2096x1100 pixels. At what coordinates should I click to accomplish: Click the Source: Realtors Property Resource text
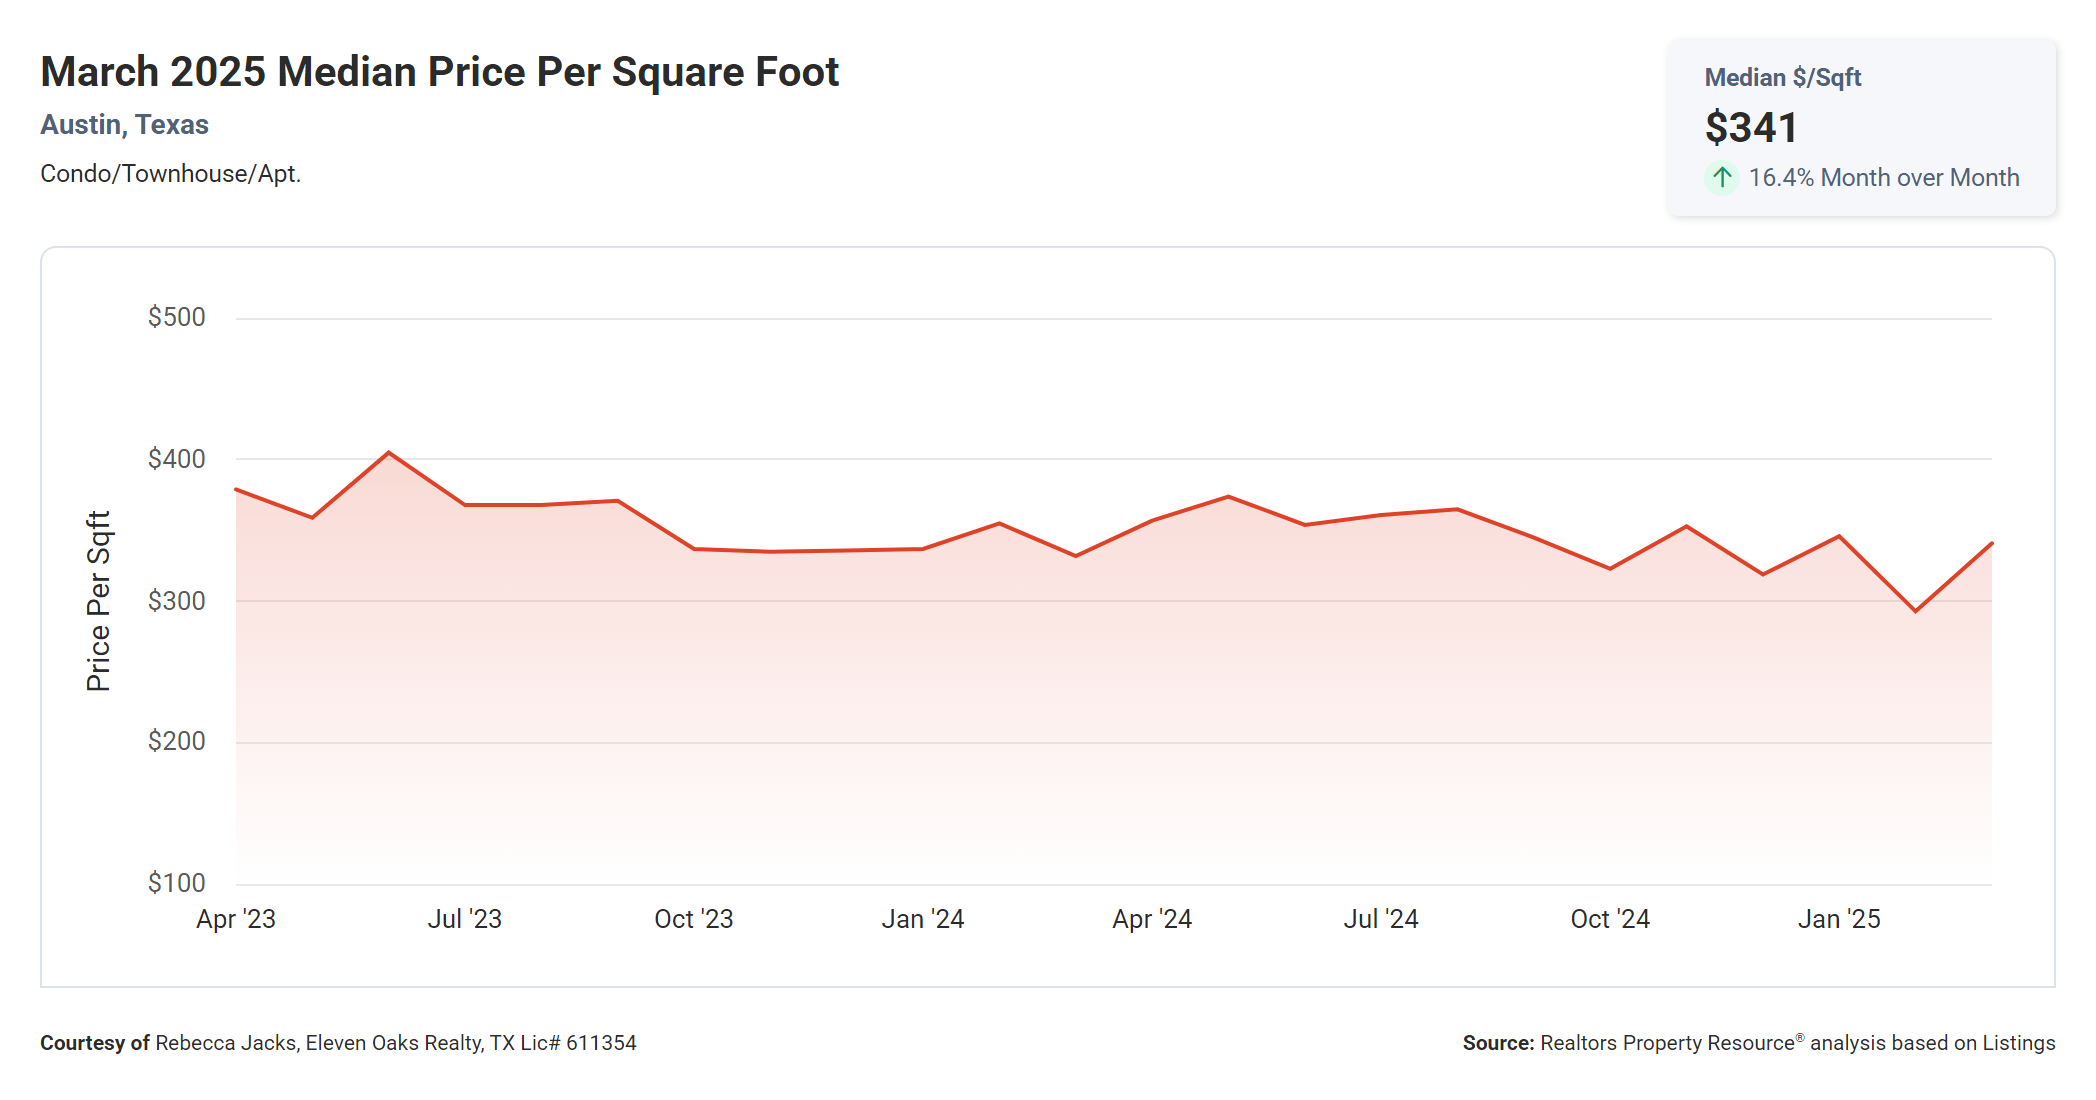1758,1043
